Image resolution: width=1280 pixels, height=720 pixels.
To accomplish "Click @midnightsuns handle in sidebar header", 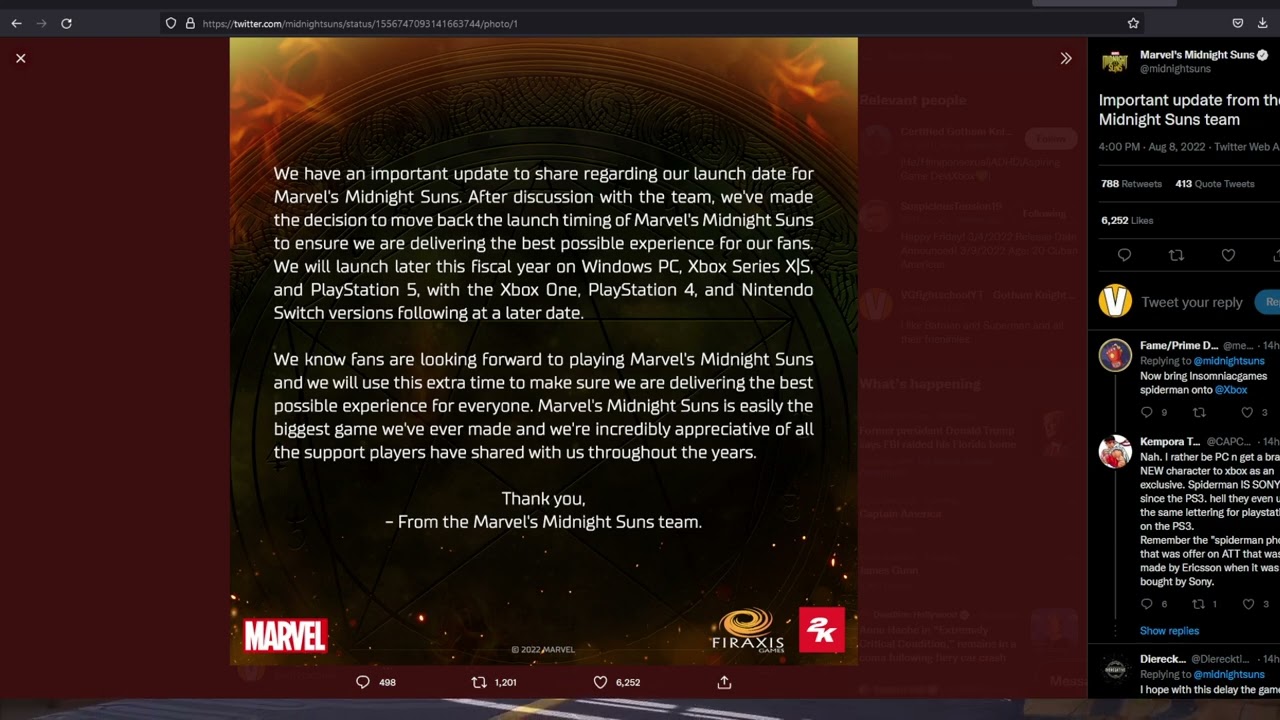I will (x=1175, y=69).
